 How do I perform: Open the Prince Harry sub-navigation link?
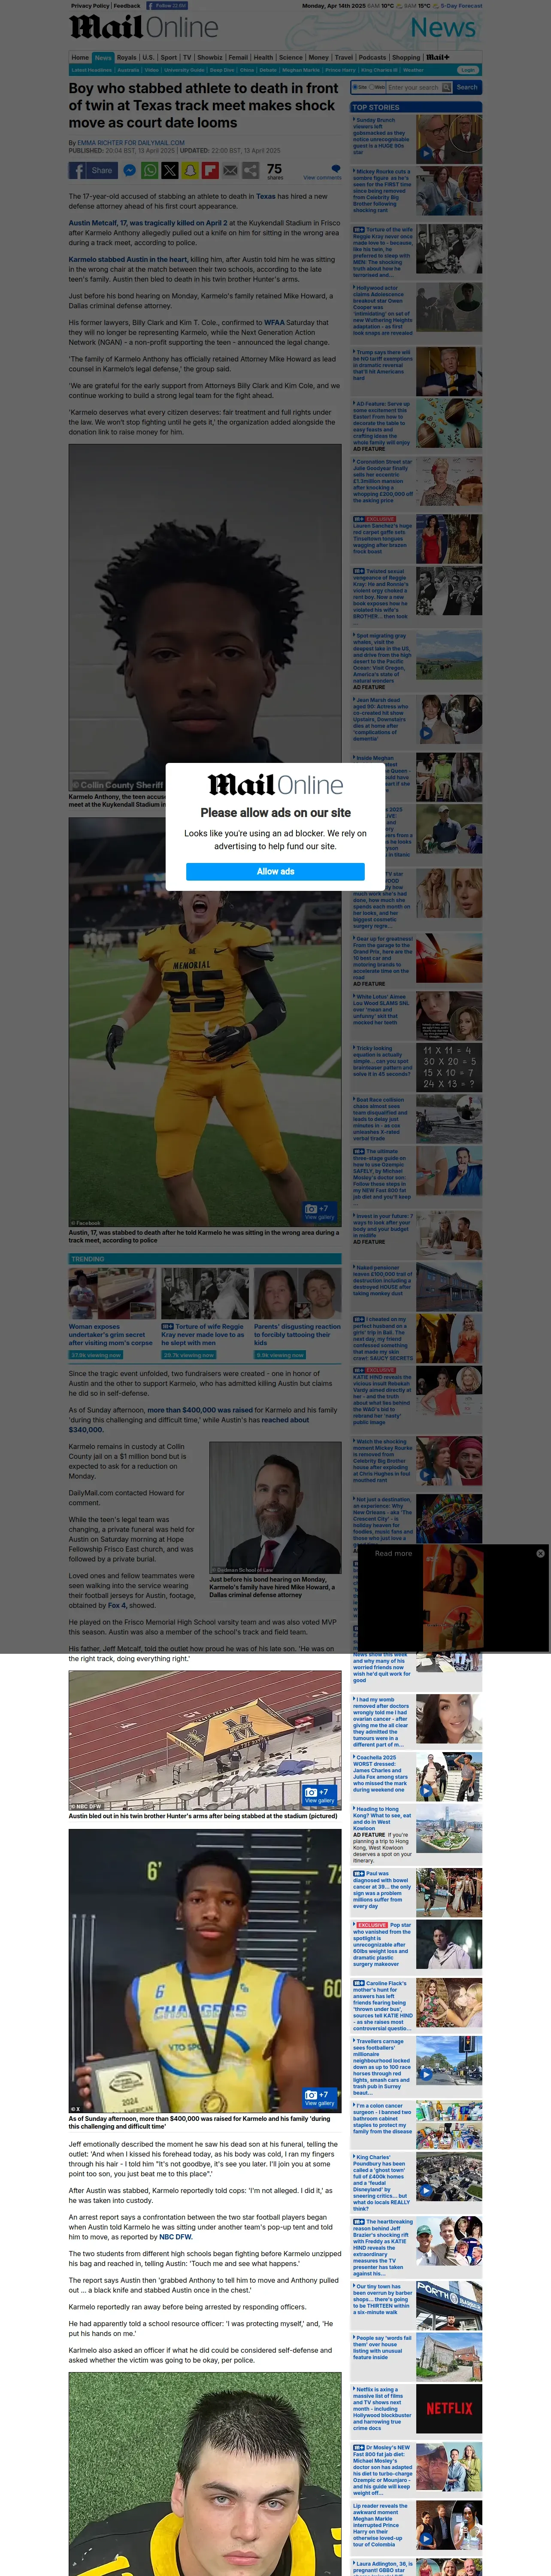pos(340,70)
